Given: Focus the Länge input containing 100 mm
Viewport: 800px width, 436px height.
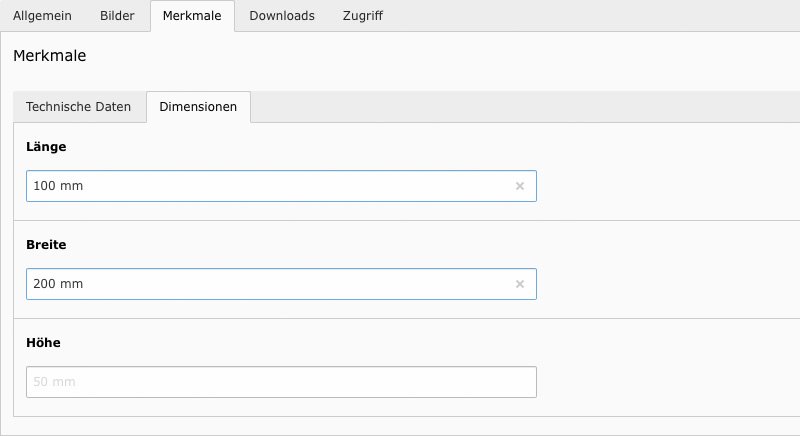Looking at the screenshot, I should 281,186.
